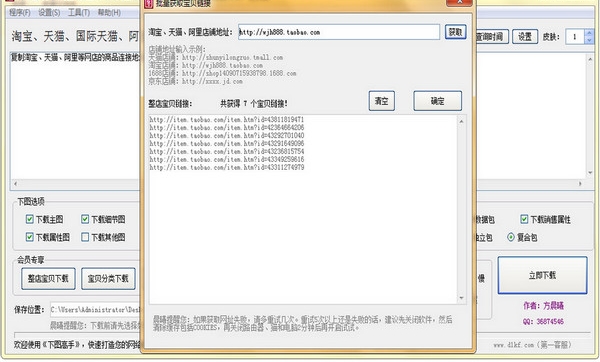Click the 保存位置 path field
The width and height of the screenshot is (600, 362).
[x=95, y=310]
